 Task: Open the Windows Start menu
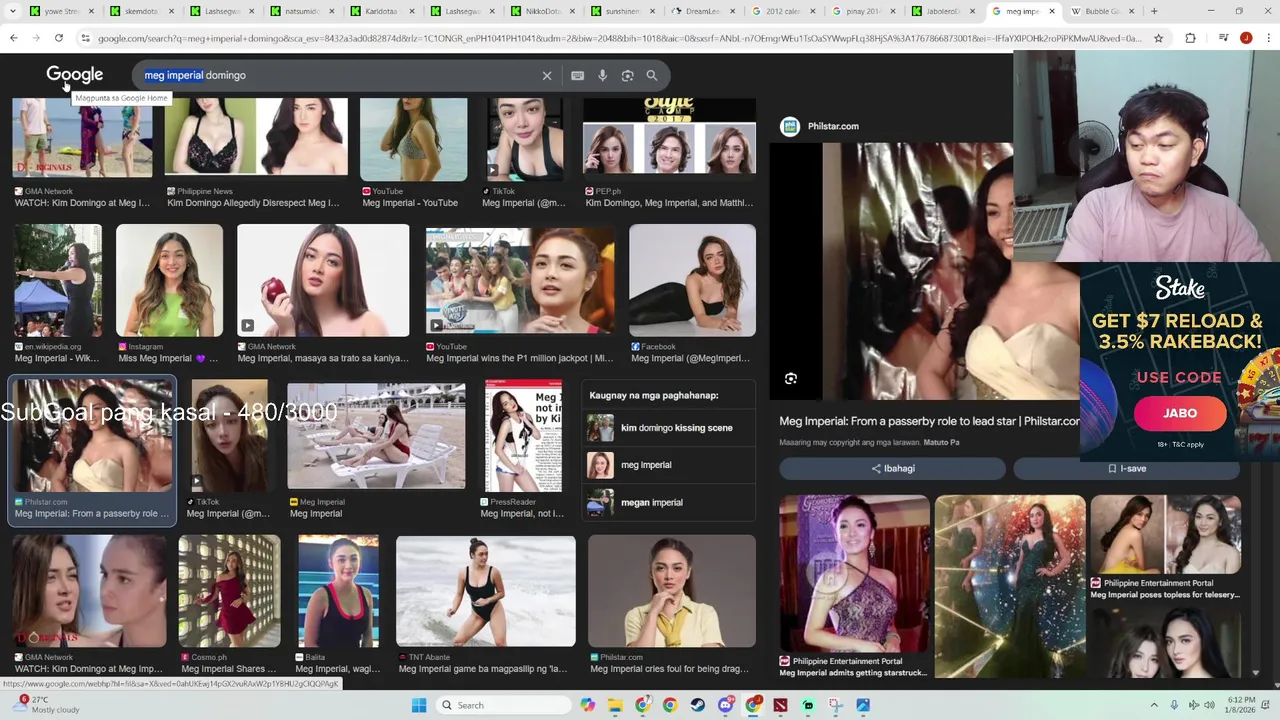[x=419, y=705]
